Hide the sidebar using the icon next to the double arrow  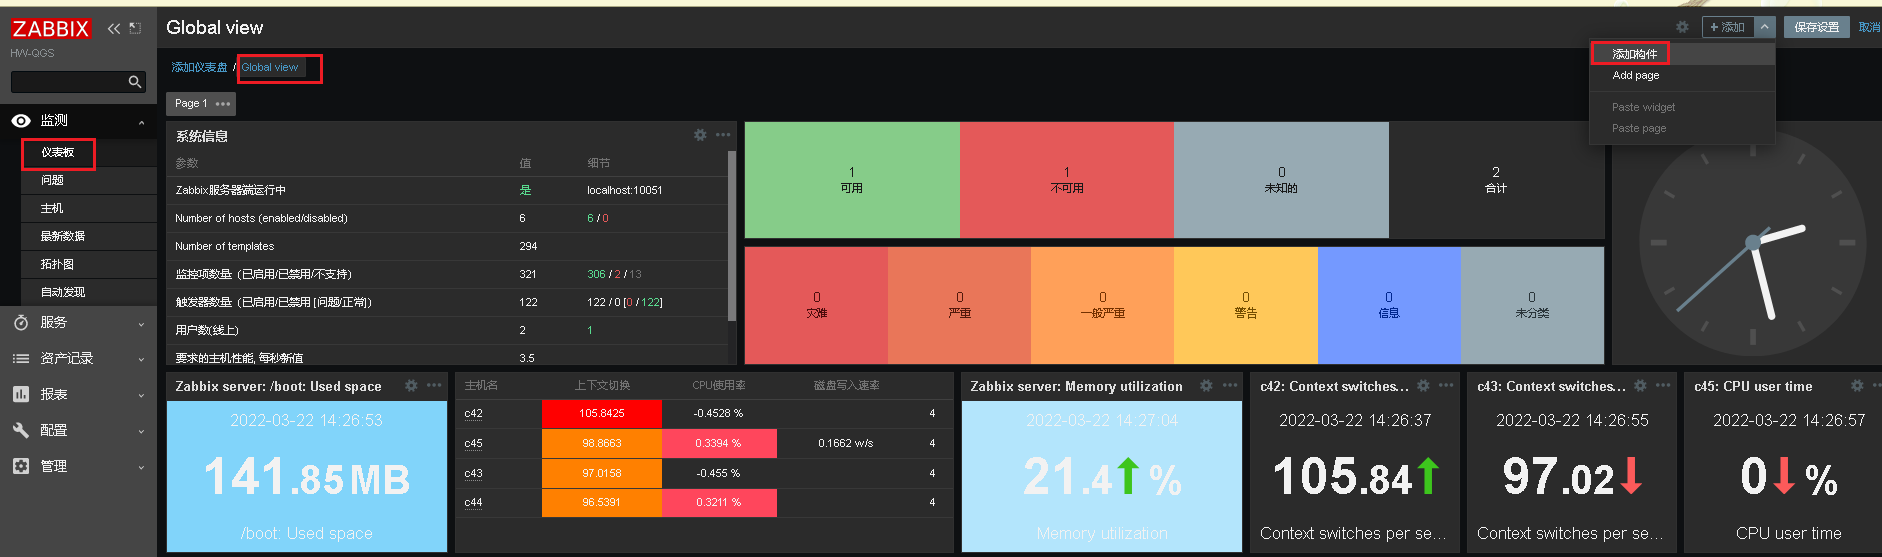tap(135, 28)
